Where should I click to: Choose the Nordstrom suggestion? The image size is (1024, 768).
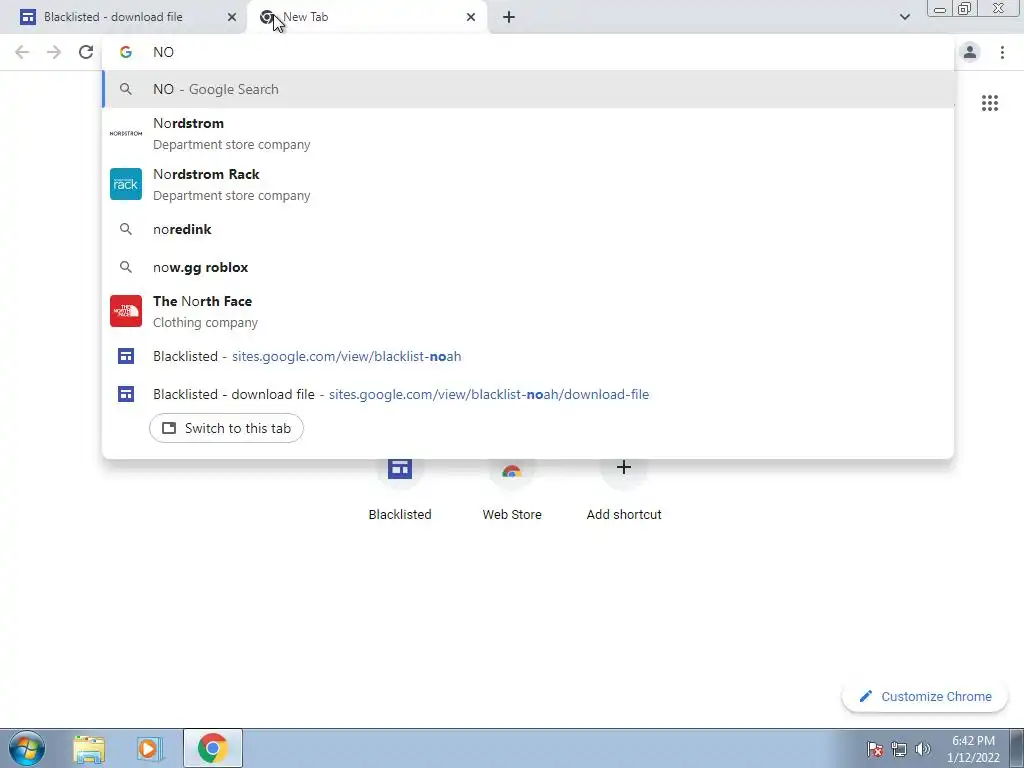click(x=528, y=133)
